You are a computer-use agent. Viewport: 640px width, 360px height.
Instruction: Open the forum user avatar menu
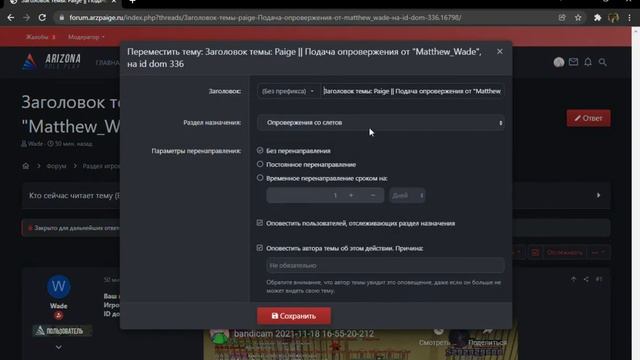click(x=559, y=62)
